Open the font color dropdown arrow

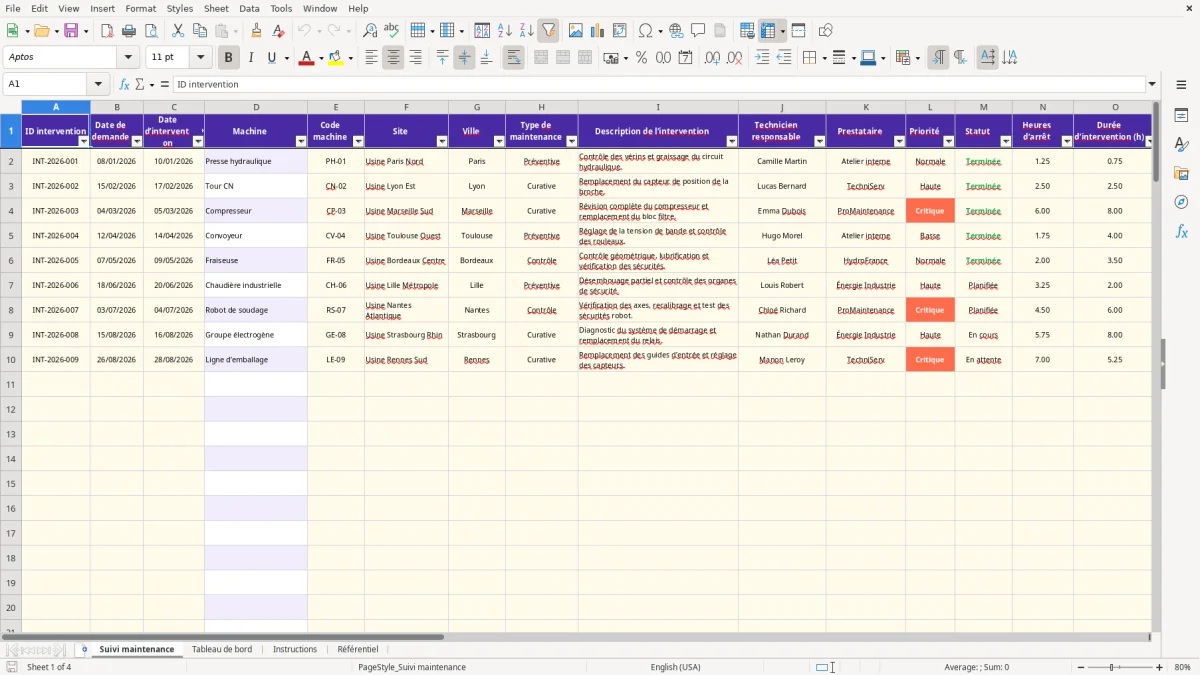point(320,58)
